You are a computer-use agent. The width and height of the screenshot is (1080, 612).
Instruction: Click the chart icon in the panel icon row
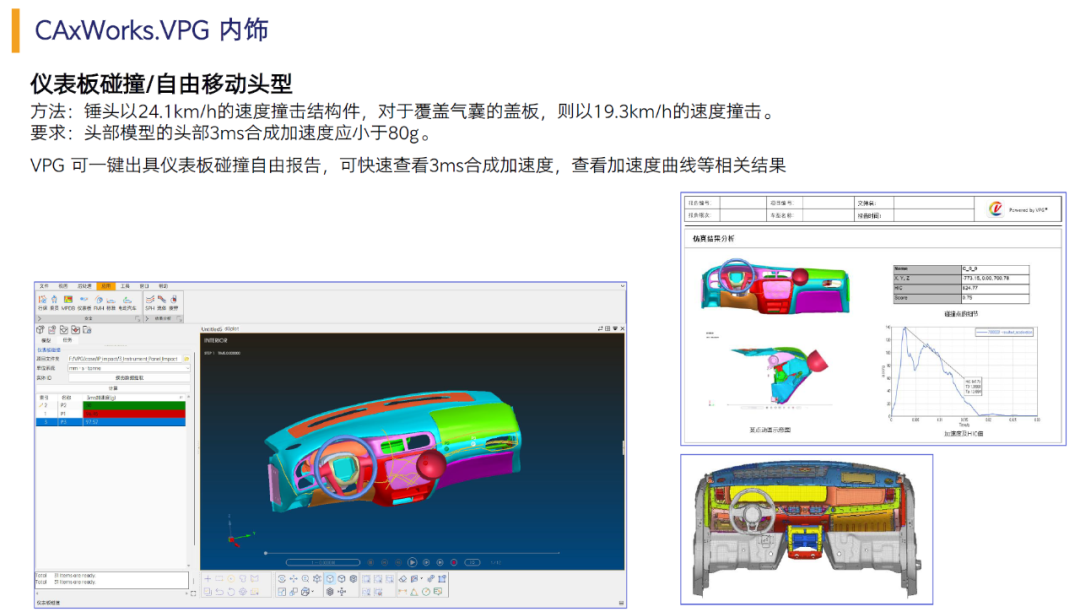tap(52, 330)
